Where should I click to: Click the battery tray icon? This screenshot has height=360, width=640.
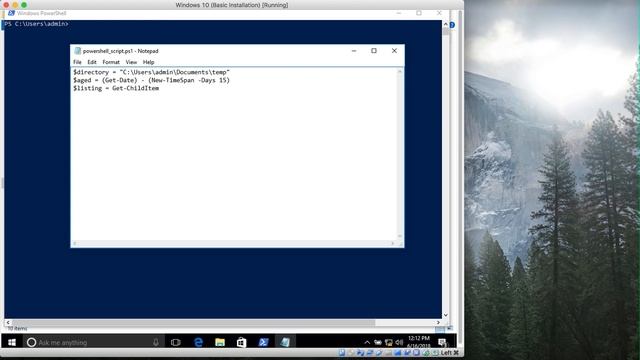(378, 342)
